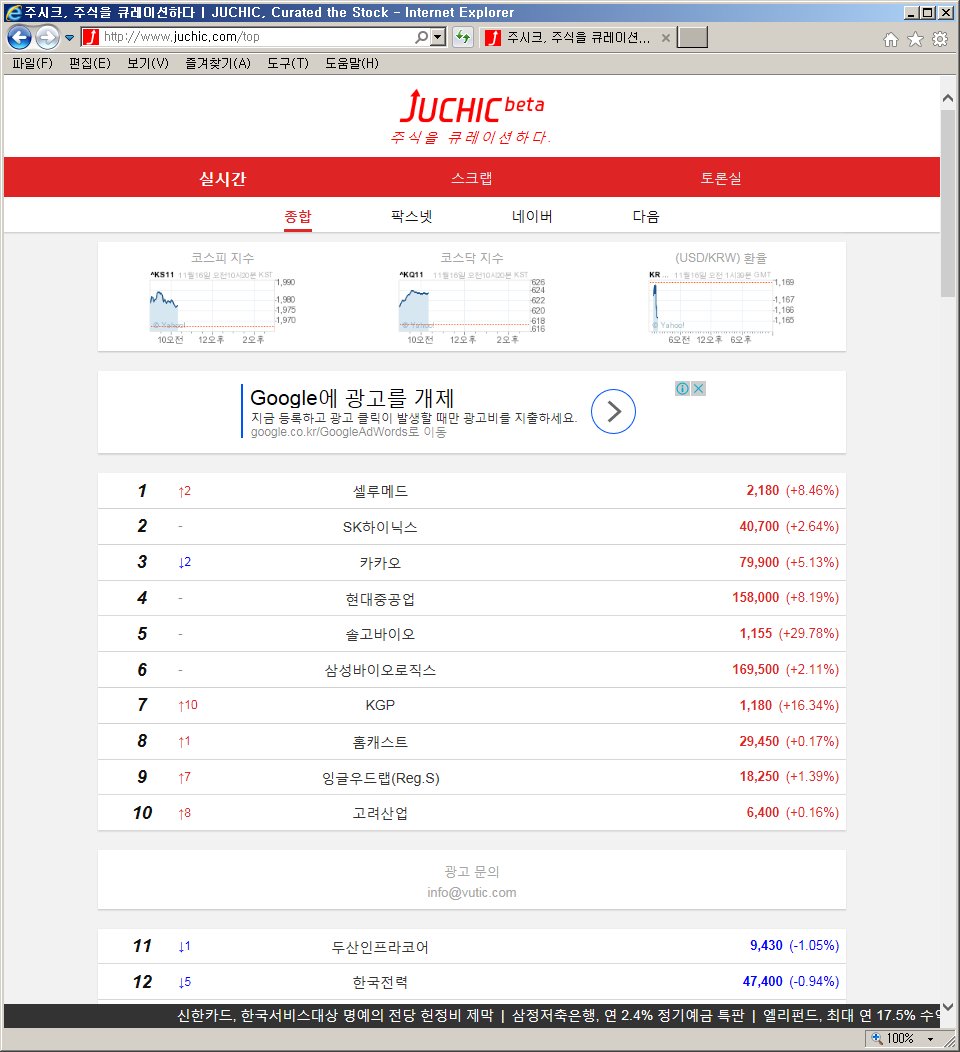The height and width of the screenshot is (1052, 960).
Task: Click the browser Forward arrow button
Action: click(47, 38)
